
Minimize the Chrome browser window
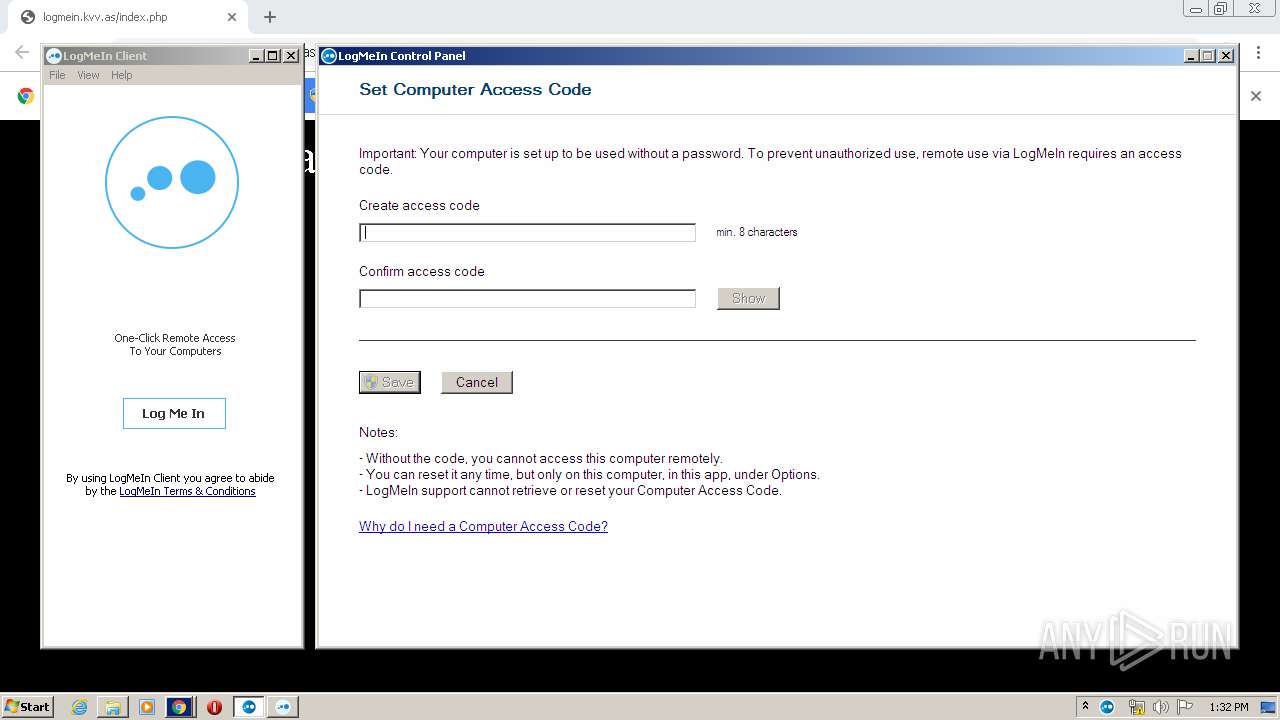1196,9
